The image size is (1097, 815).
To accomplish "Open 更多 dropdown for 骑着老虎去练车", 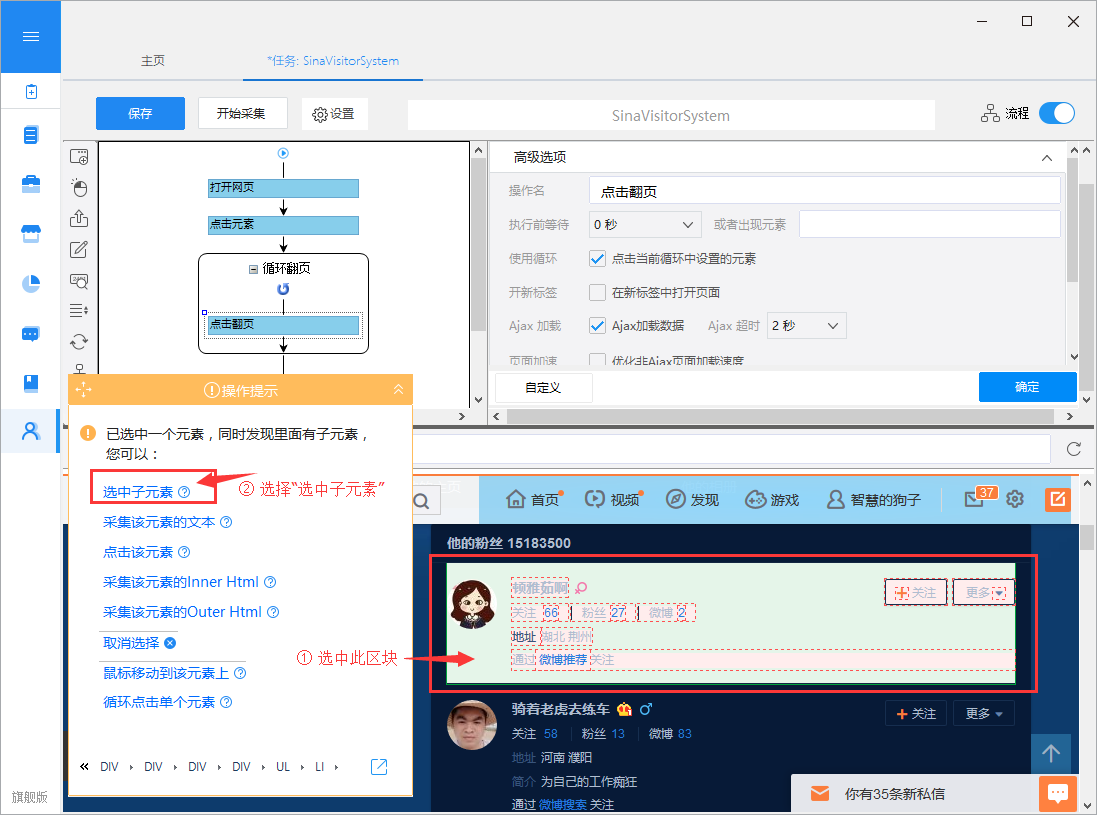I will (984, 714).
